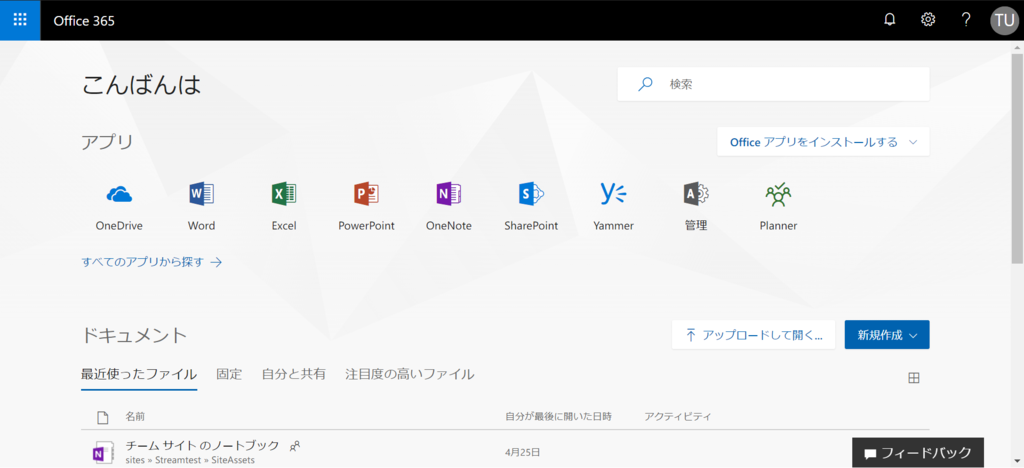Switch to grid view icon
Viewport: 1024px width, 468px height.
(914, 377)
